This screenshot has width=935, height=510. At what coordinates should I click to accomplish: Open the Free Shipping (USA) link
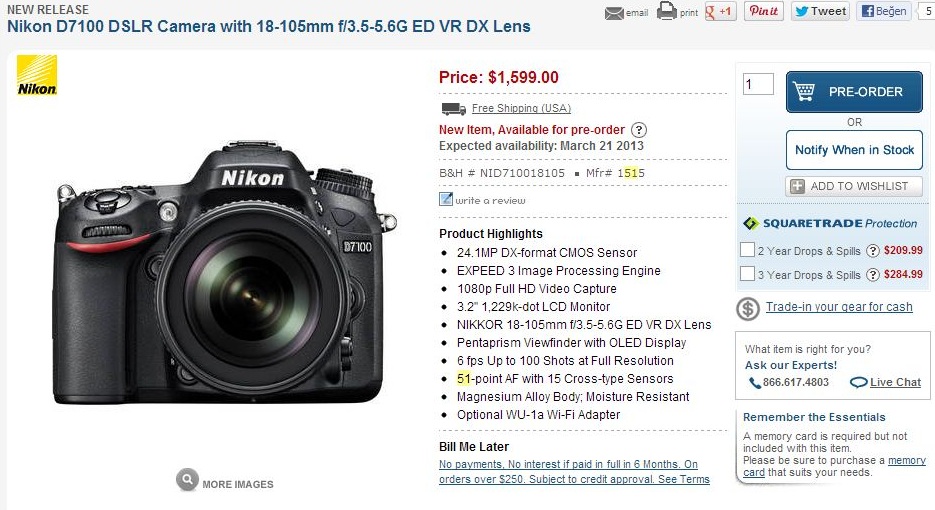click(x=521, y=109)
